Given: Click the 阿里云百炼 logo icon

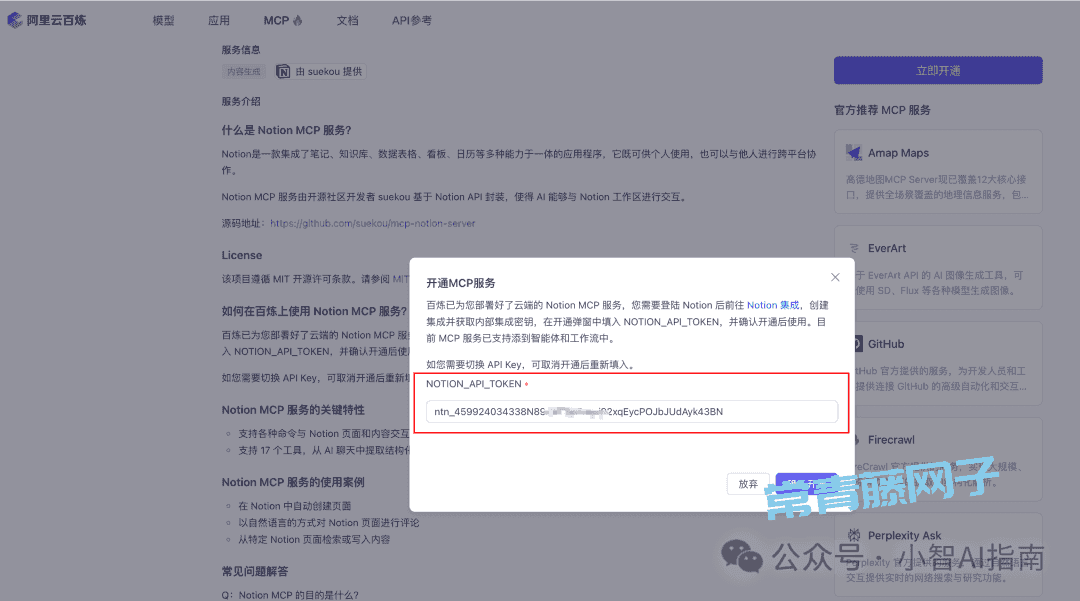Looking at the screenshot, I should tap(14, 20).
